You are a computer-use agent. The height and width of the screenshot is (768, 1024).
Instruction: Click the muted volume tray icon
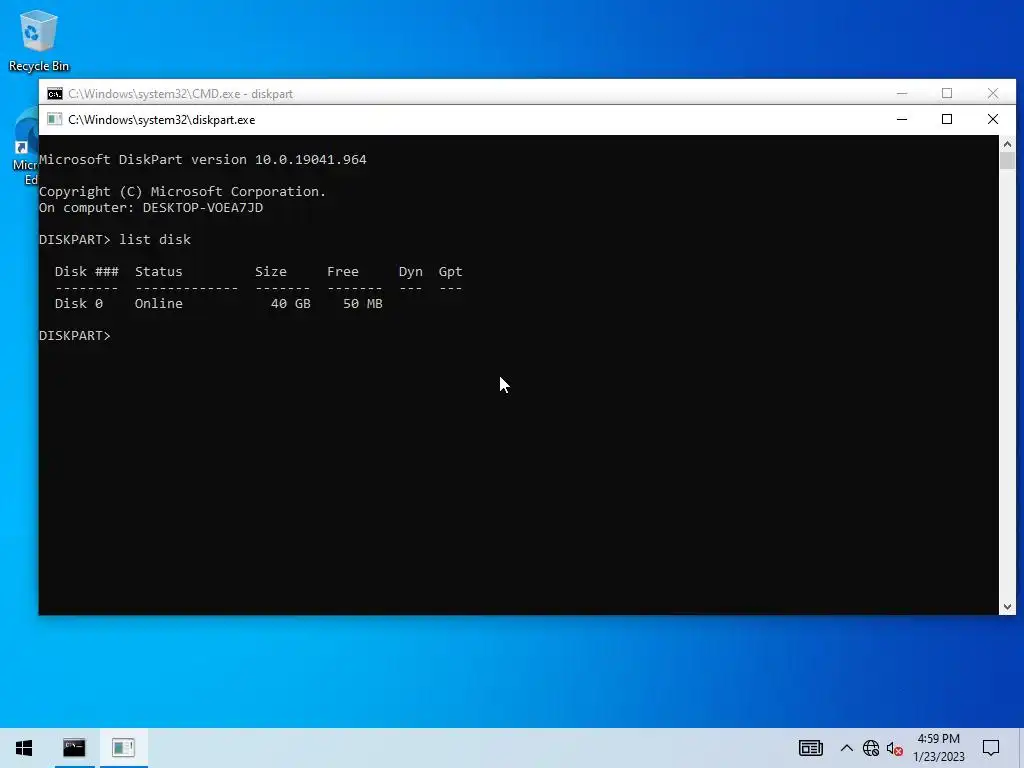click(895, 748)
